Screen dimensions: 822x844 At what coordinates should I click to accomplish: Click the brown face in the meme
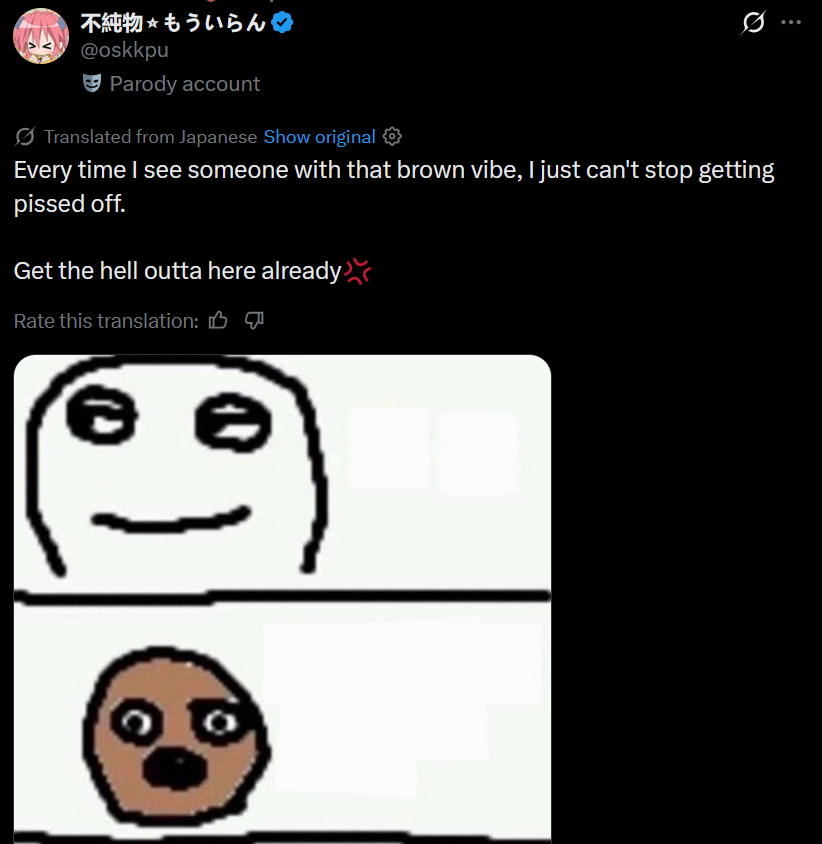[x=175, y=738]
